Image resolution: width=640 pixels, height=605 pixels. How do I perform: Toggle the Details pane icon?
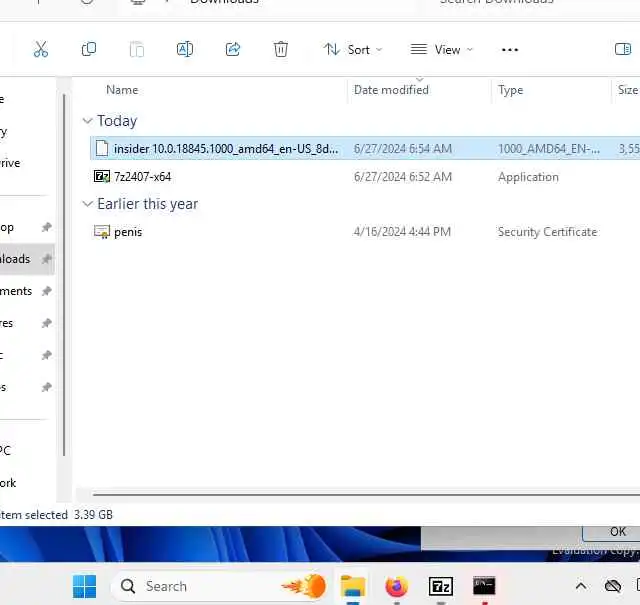tap(623, 49)
